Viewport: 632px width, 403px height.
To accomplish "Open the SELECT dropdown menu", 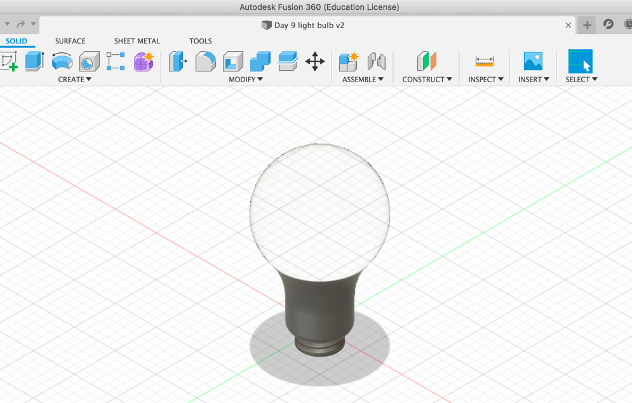I will (581, 79).
